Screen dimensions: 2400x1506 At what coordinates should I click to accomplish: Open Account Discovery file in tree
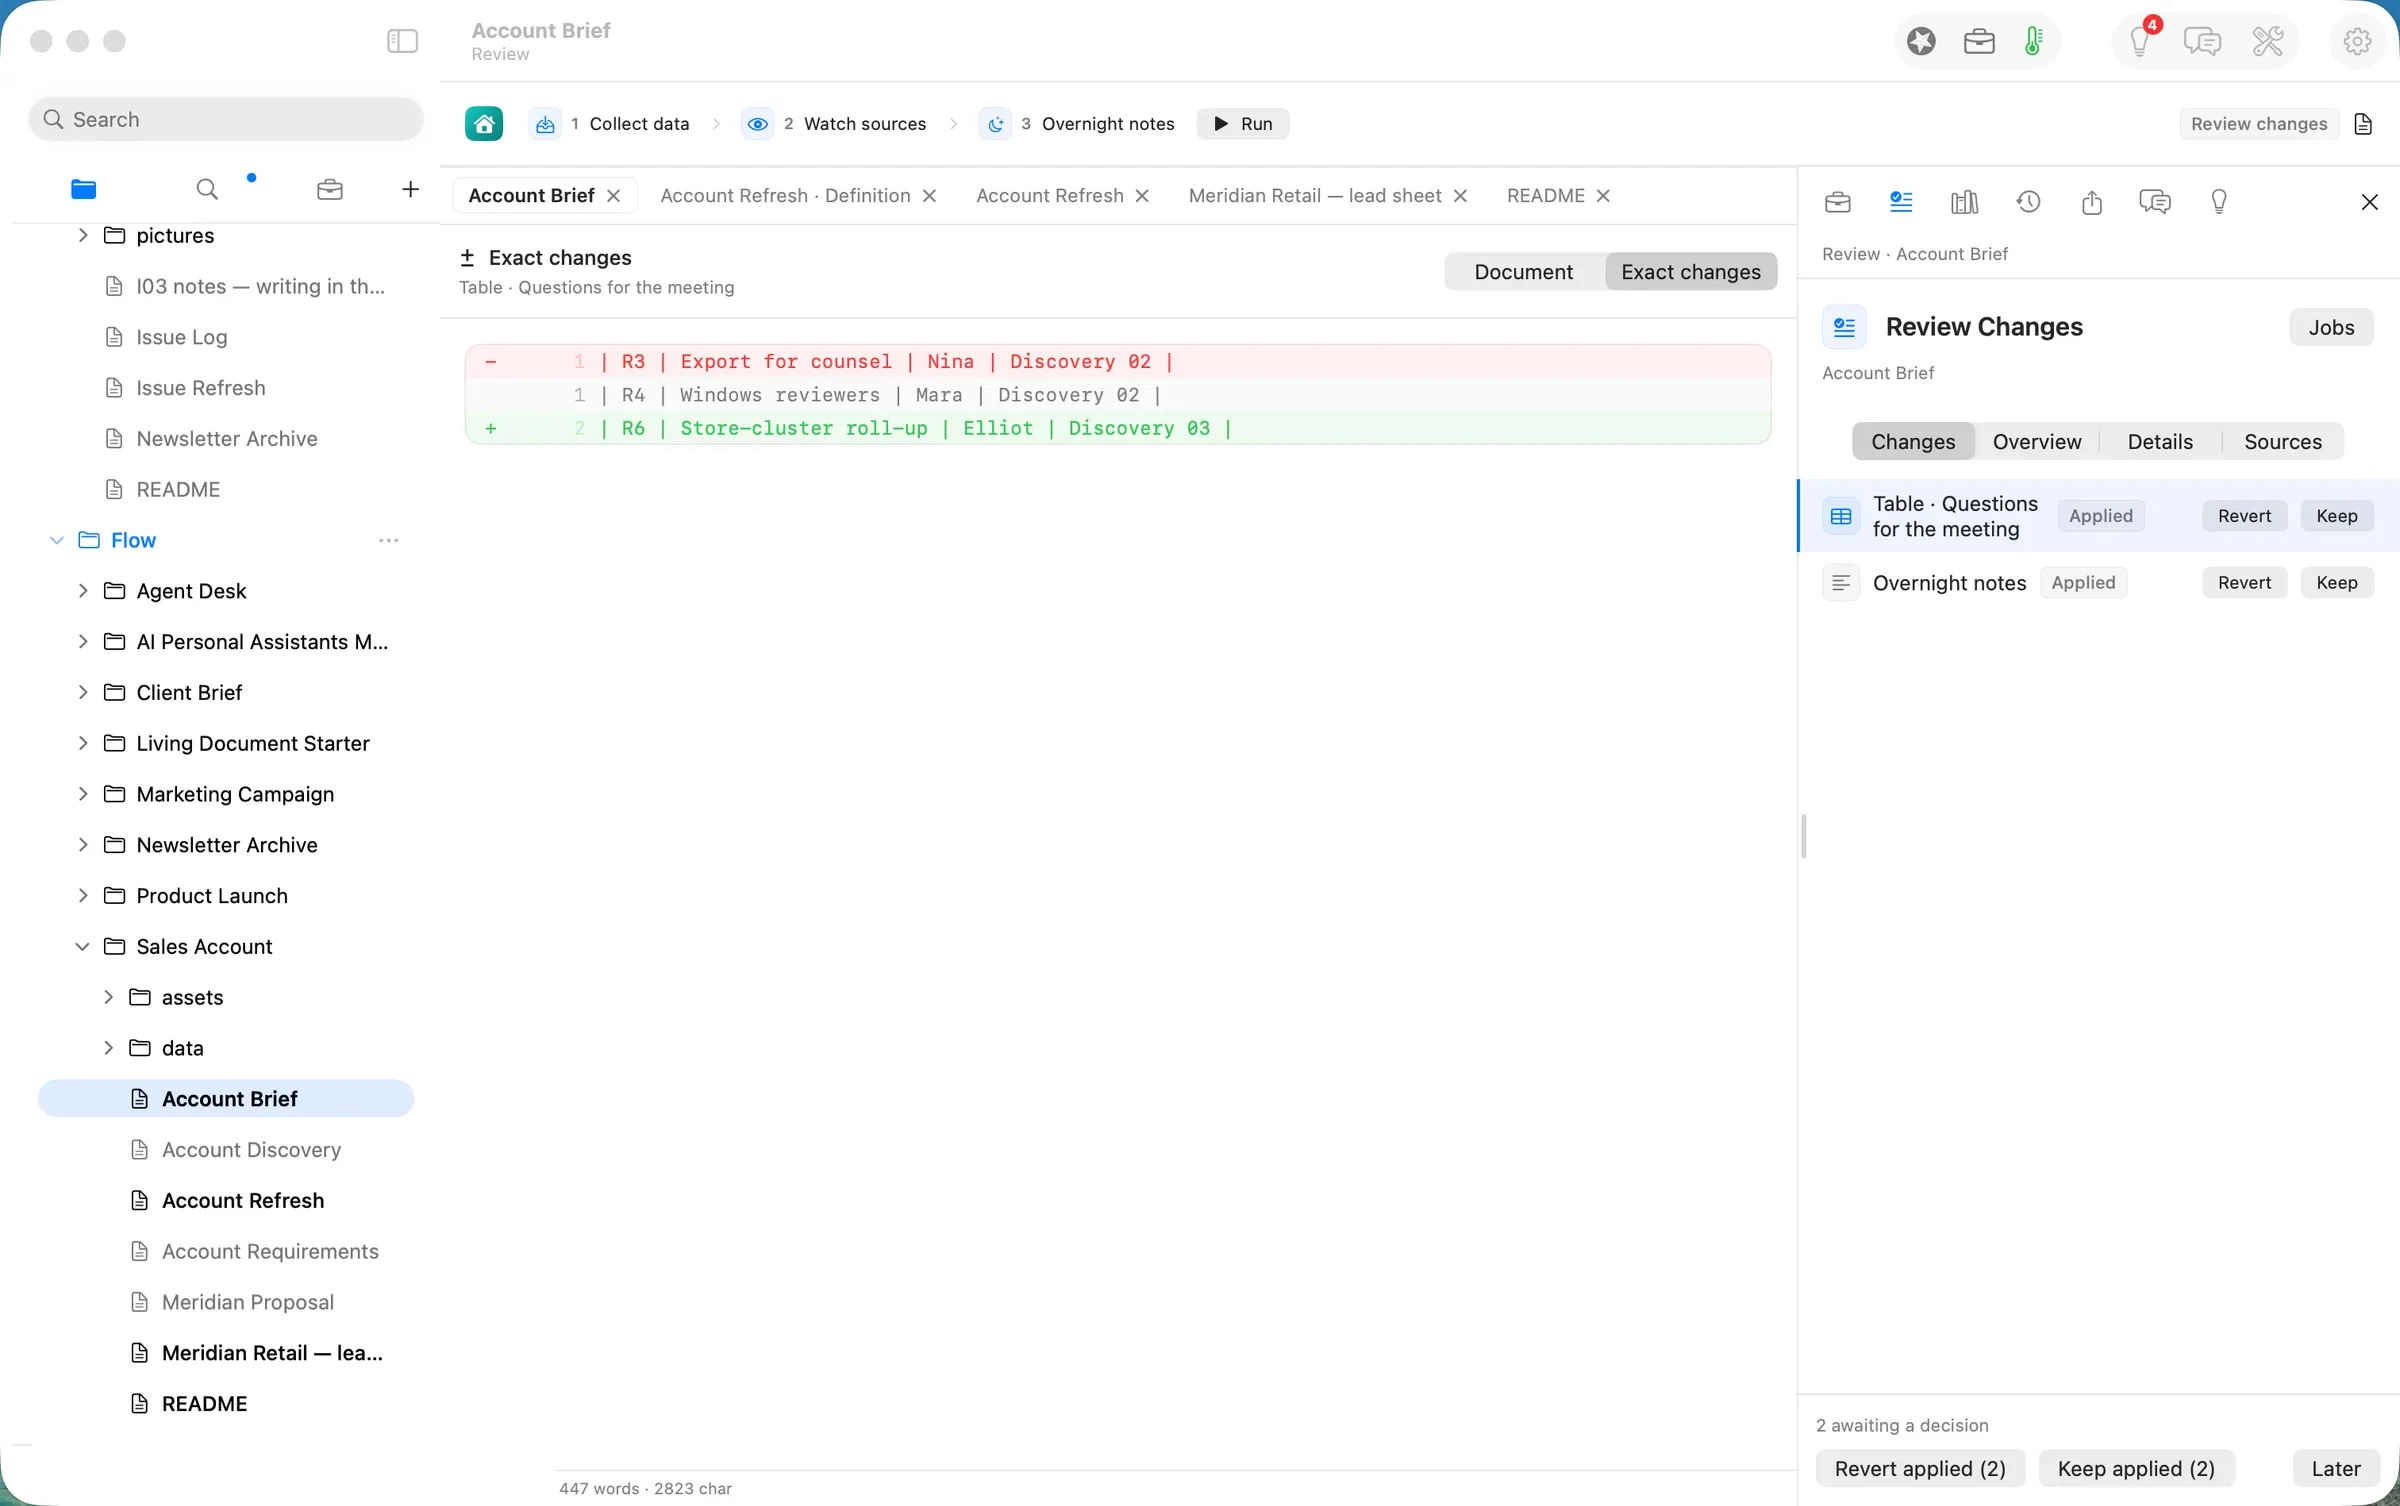point(251,1150)
